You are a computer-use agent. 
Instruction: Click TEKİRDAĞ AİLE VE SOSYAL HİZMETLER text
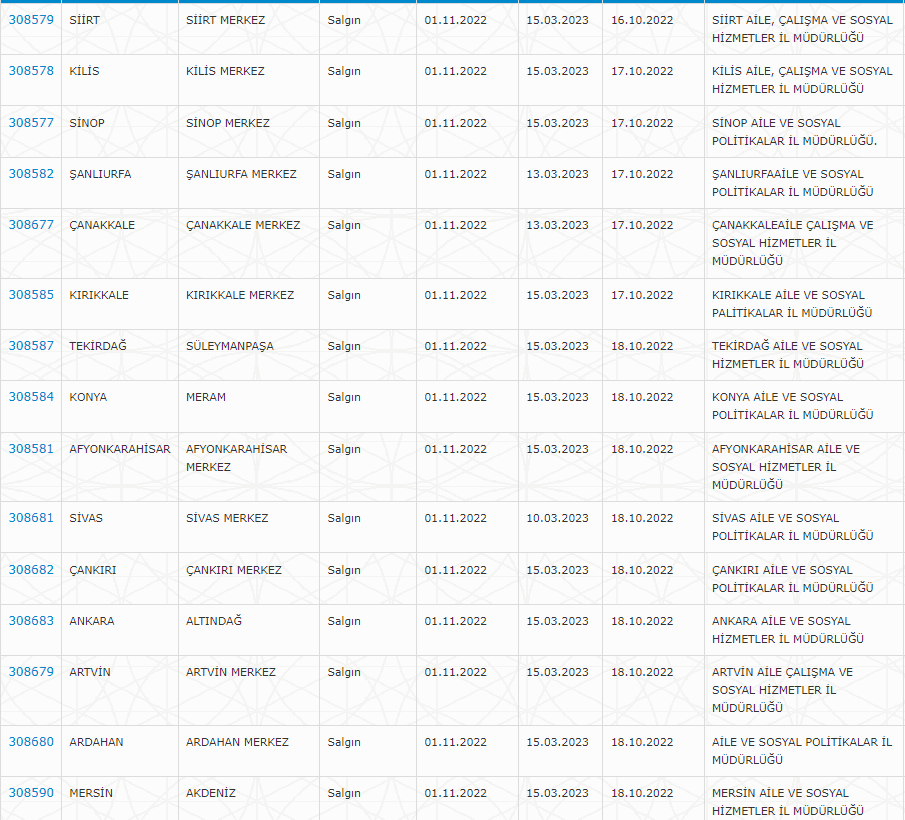[788, 355]
